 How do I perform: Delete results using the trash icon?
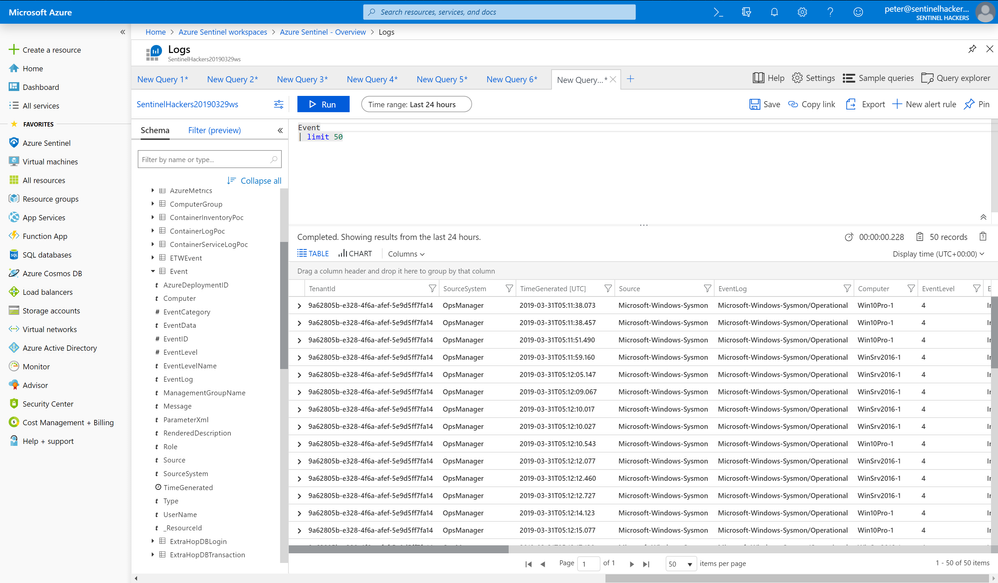[x=983, y=237]
